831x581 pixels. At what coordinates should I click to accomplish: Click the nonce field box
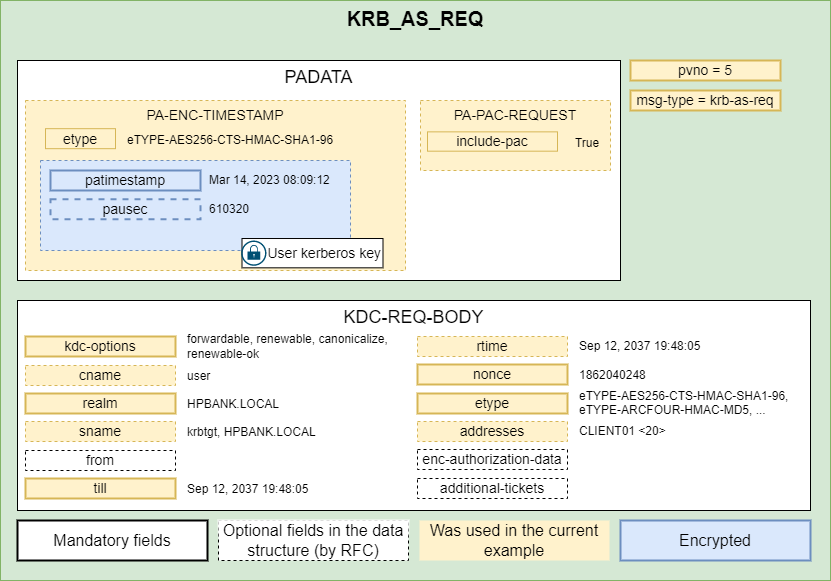coord(492,375)
